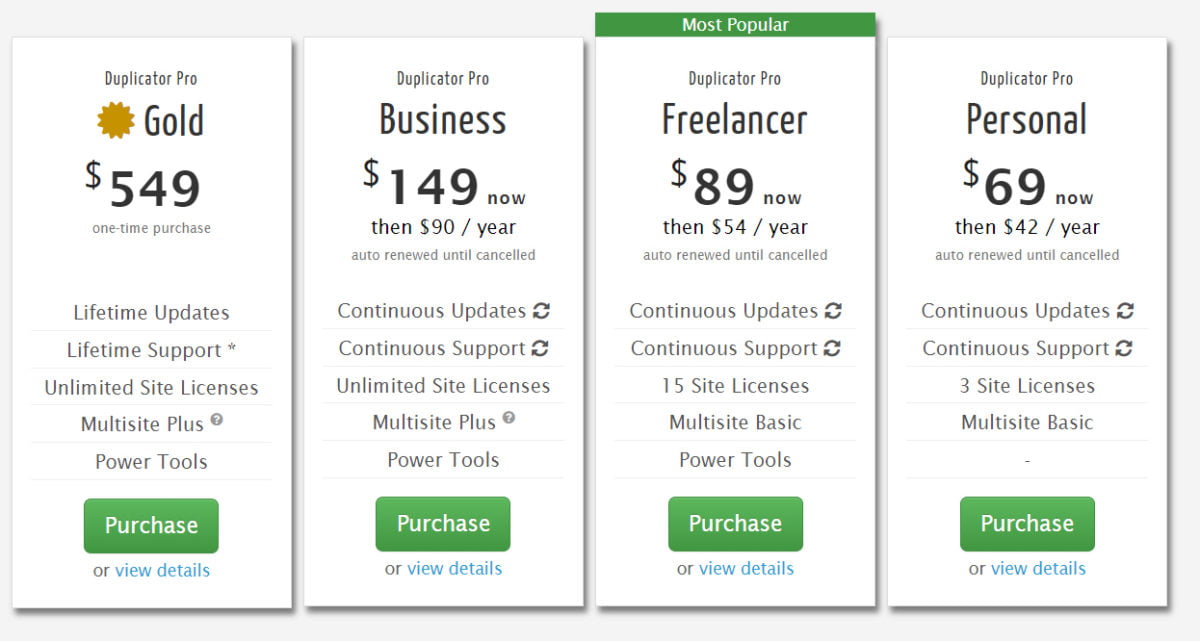Open view details for the Business plan
This screenshot has height=641, width=1200.
(x=455, y=568)
